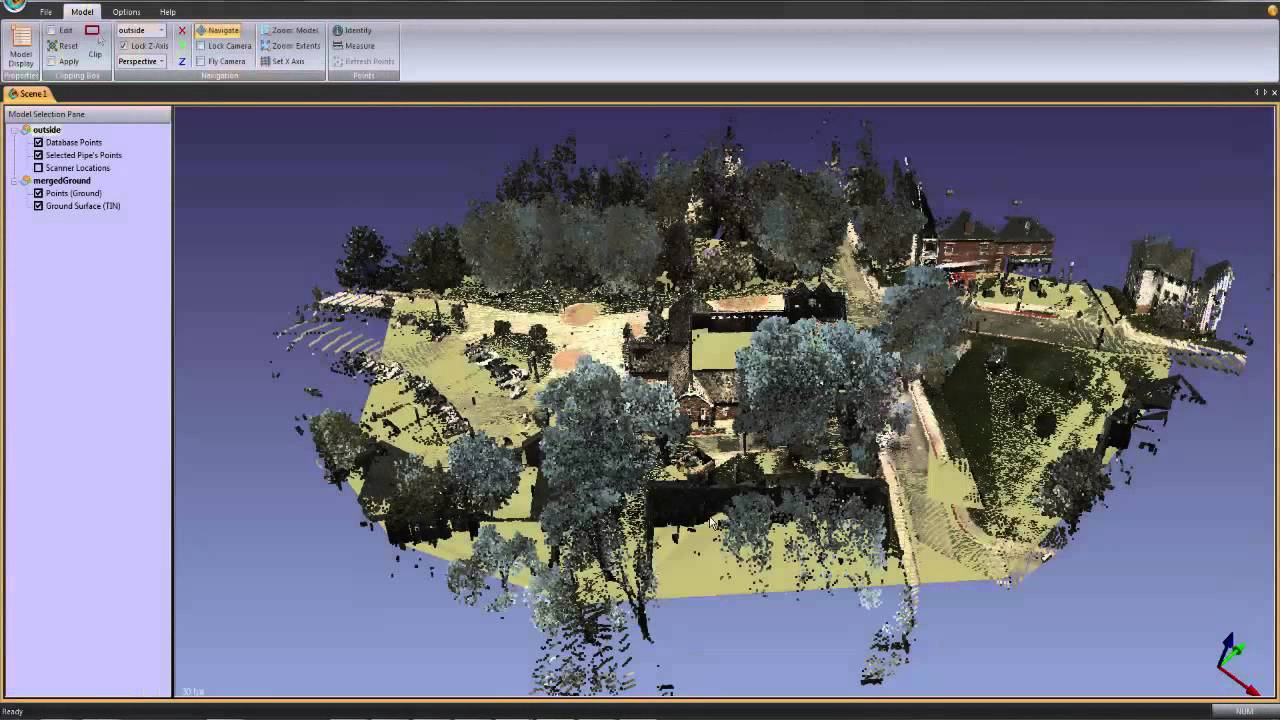Select the Scene 1 tab
Viewport: 1280px width, 720px height.
click(x=28, y=94)
